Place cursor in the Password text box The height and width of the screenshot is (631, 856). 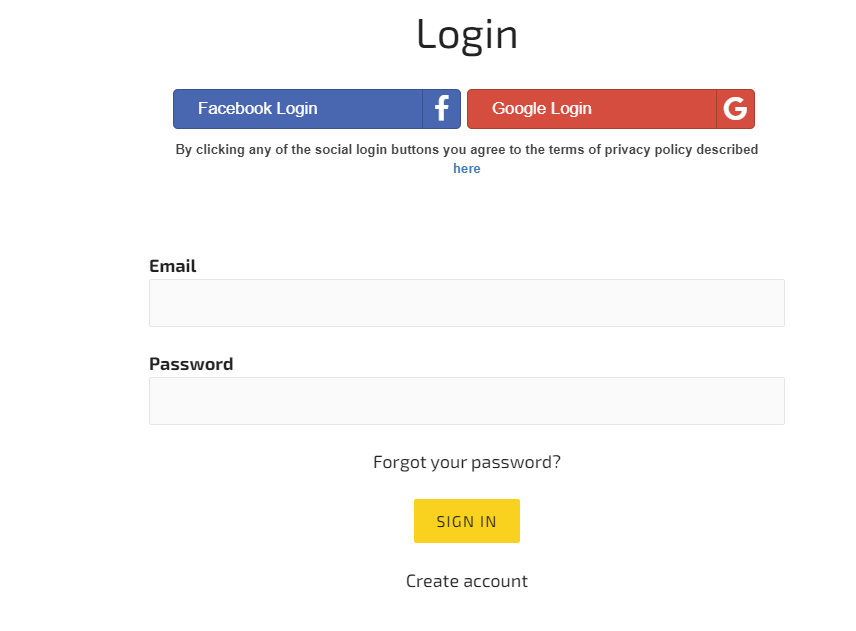click(466, 401)
